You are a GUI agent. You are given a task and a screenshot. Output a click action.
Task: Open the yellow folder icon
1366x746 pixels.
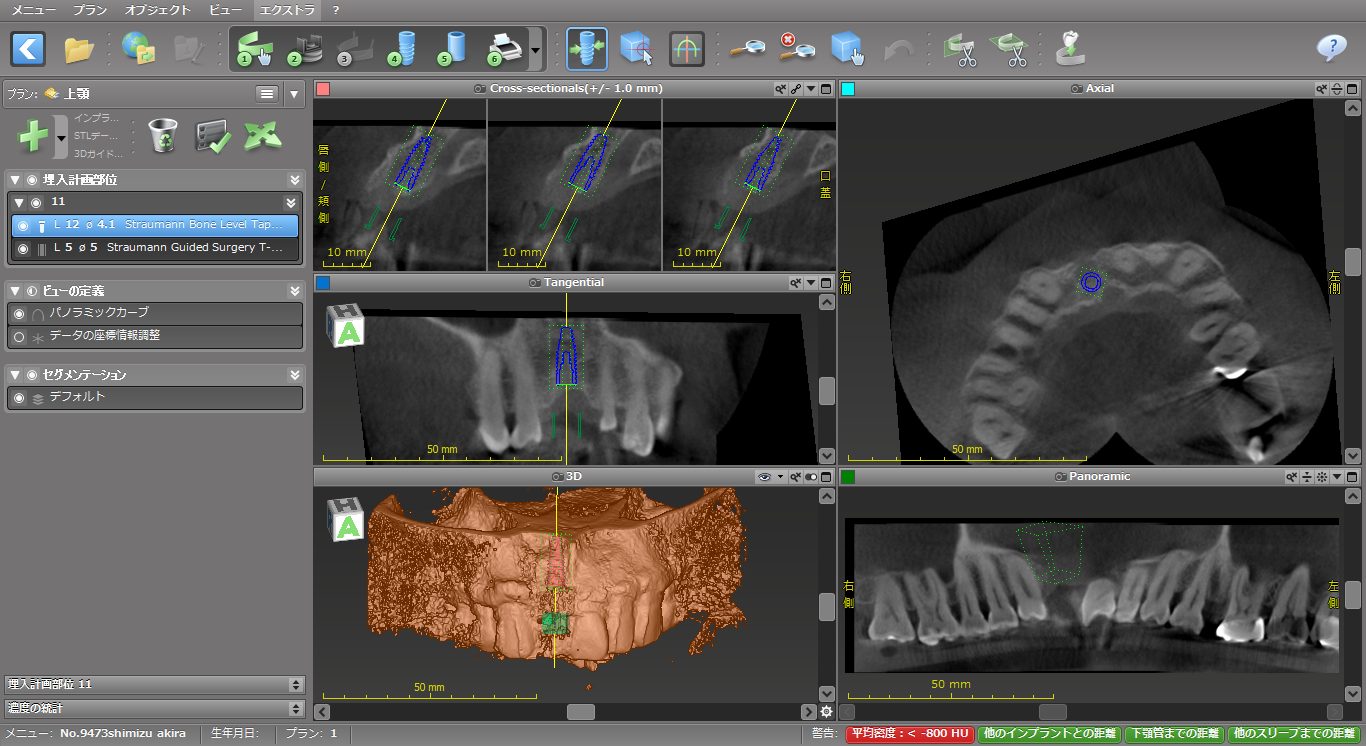coord(79,49)
